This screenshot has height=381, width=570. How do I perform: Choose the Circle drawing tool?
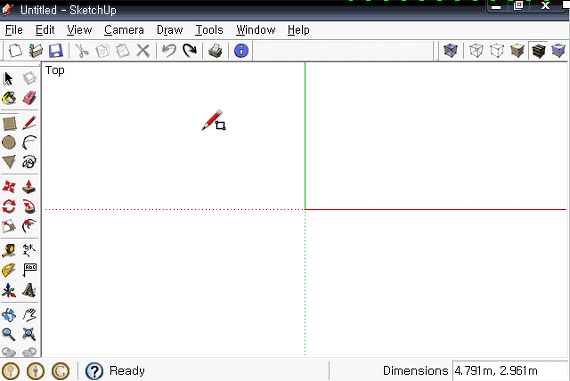coord(9,143)
